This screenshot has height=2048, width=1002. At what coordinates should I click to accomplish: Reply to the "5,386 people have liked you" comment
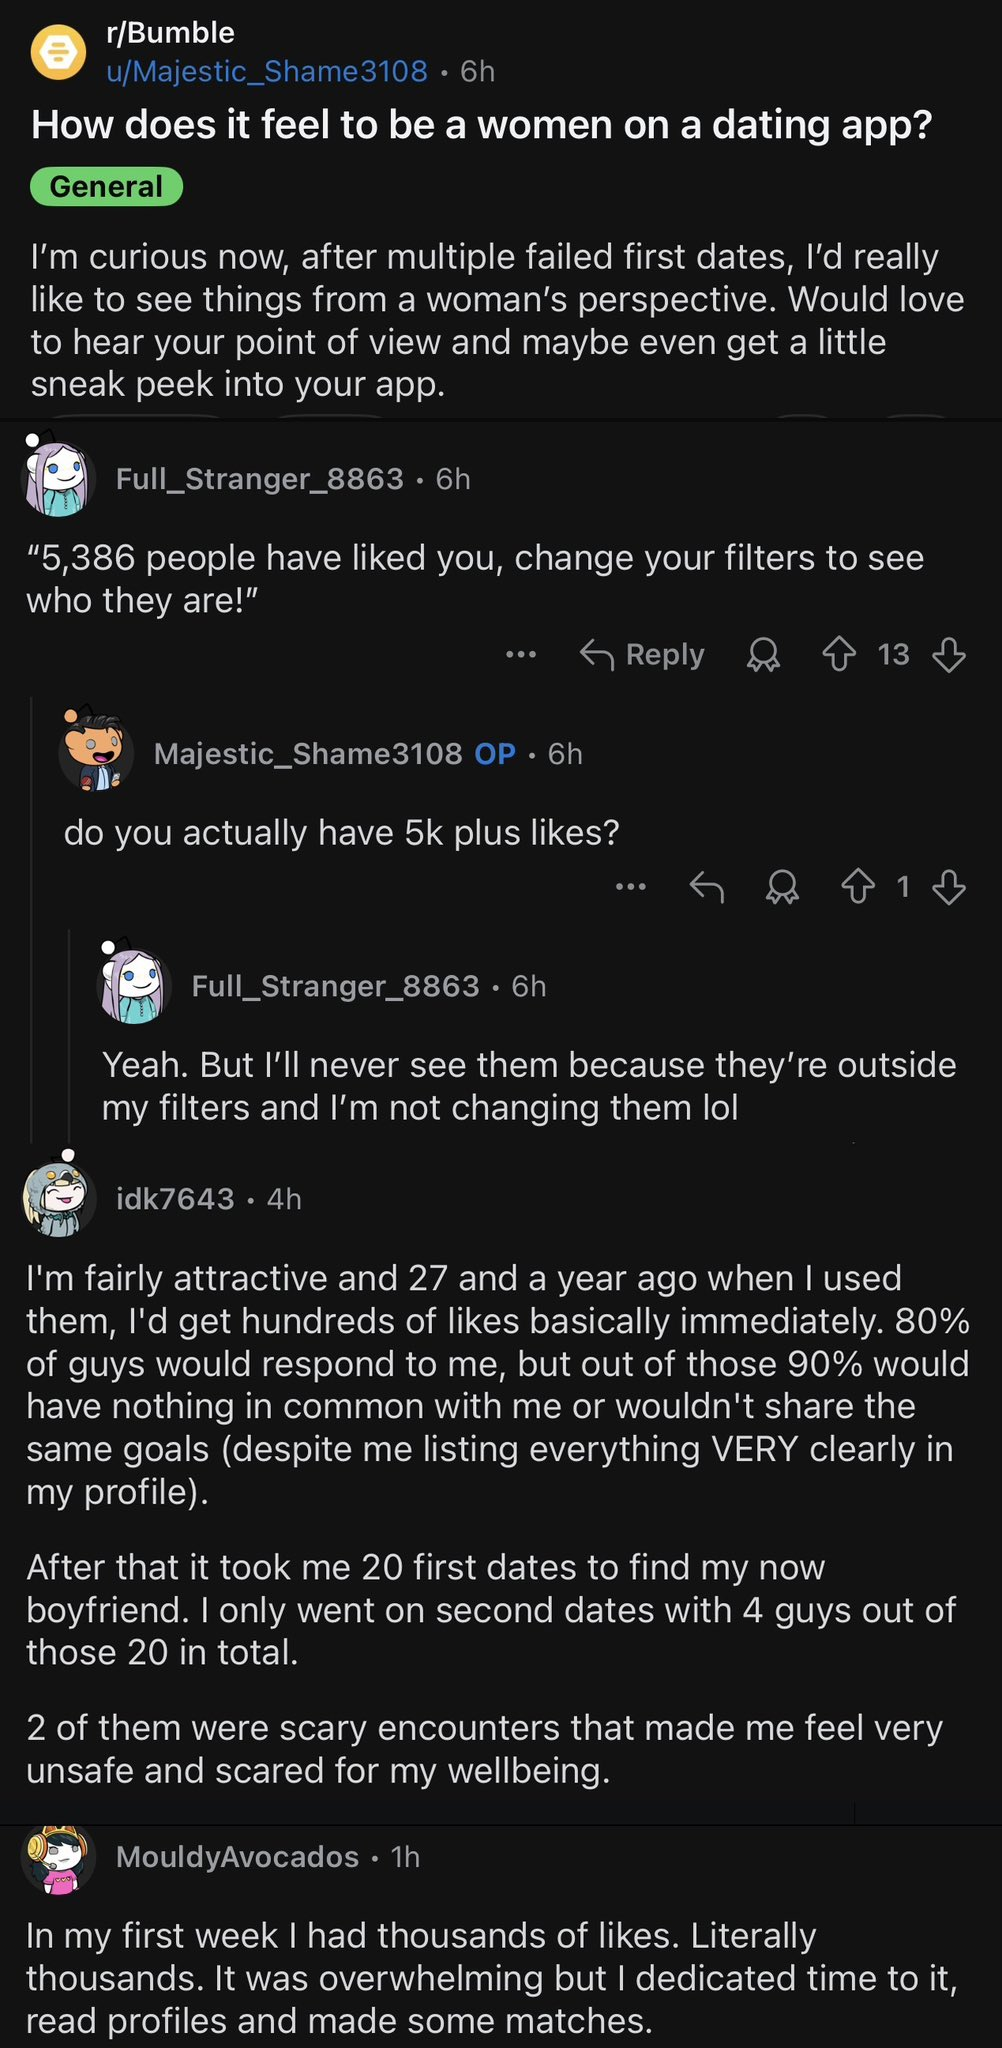pyautogui.click(x=642, y=655)
